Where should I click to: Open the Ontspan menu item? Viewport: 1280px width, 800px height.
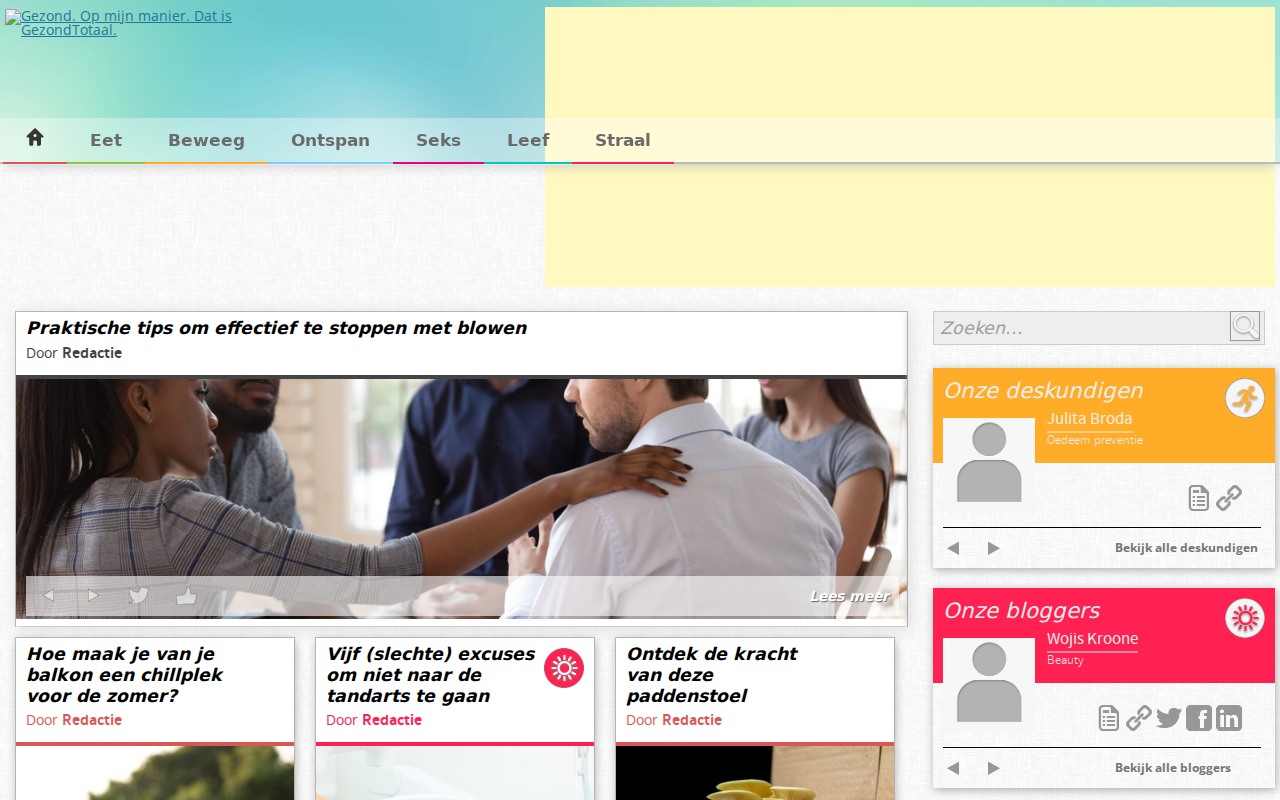tap(330, 140)
